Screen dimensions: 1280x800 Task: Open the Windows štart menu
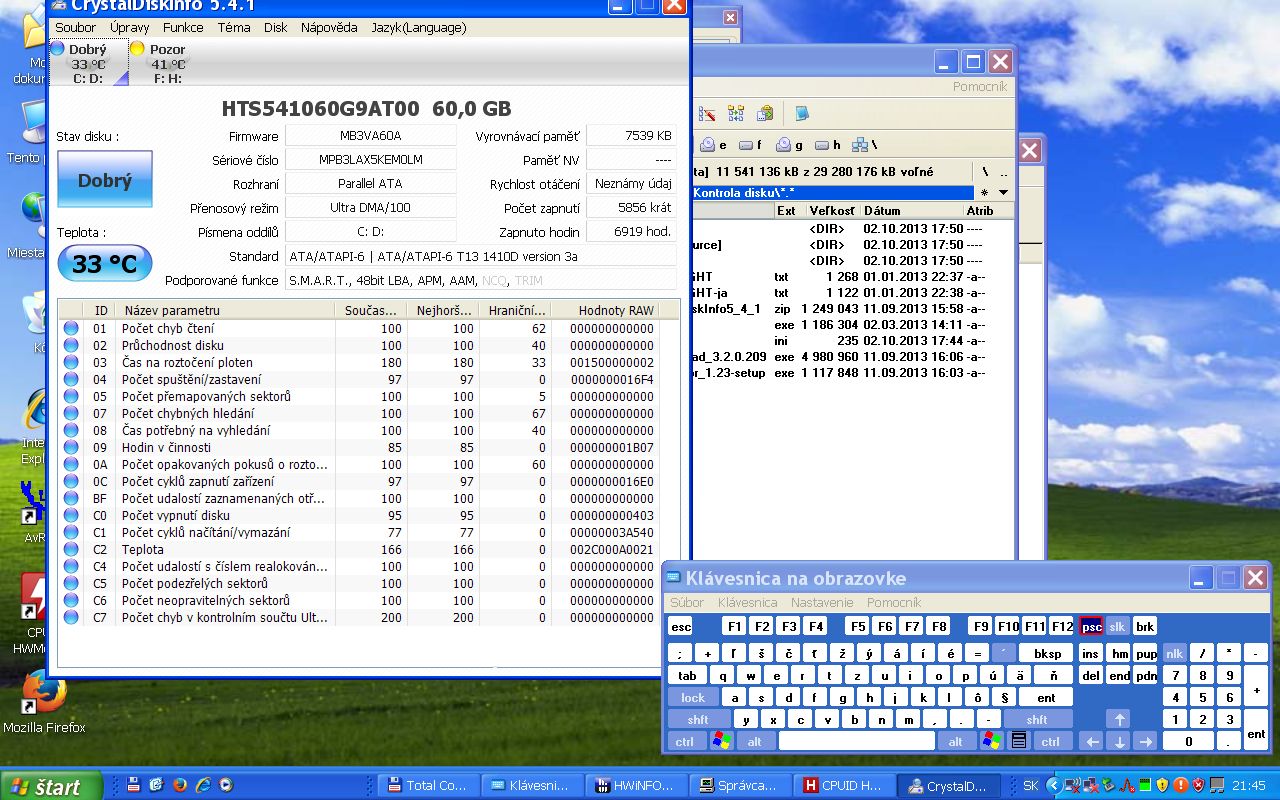click(52, 786)
